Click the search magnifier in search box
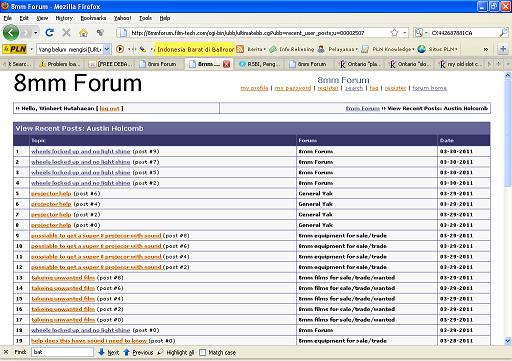Image resolution: width=512 pixels, height=361 pixels. (503, 33)
